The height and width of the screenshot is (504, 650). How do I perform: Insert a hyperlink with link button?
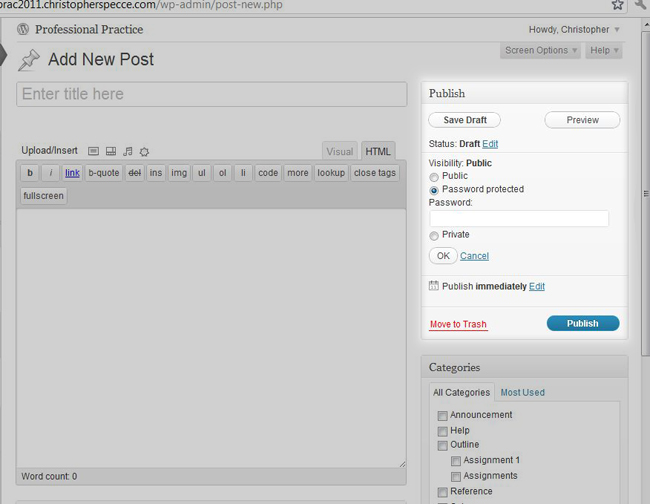(x=72, y=173)
